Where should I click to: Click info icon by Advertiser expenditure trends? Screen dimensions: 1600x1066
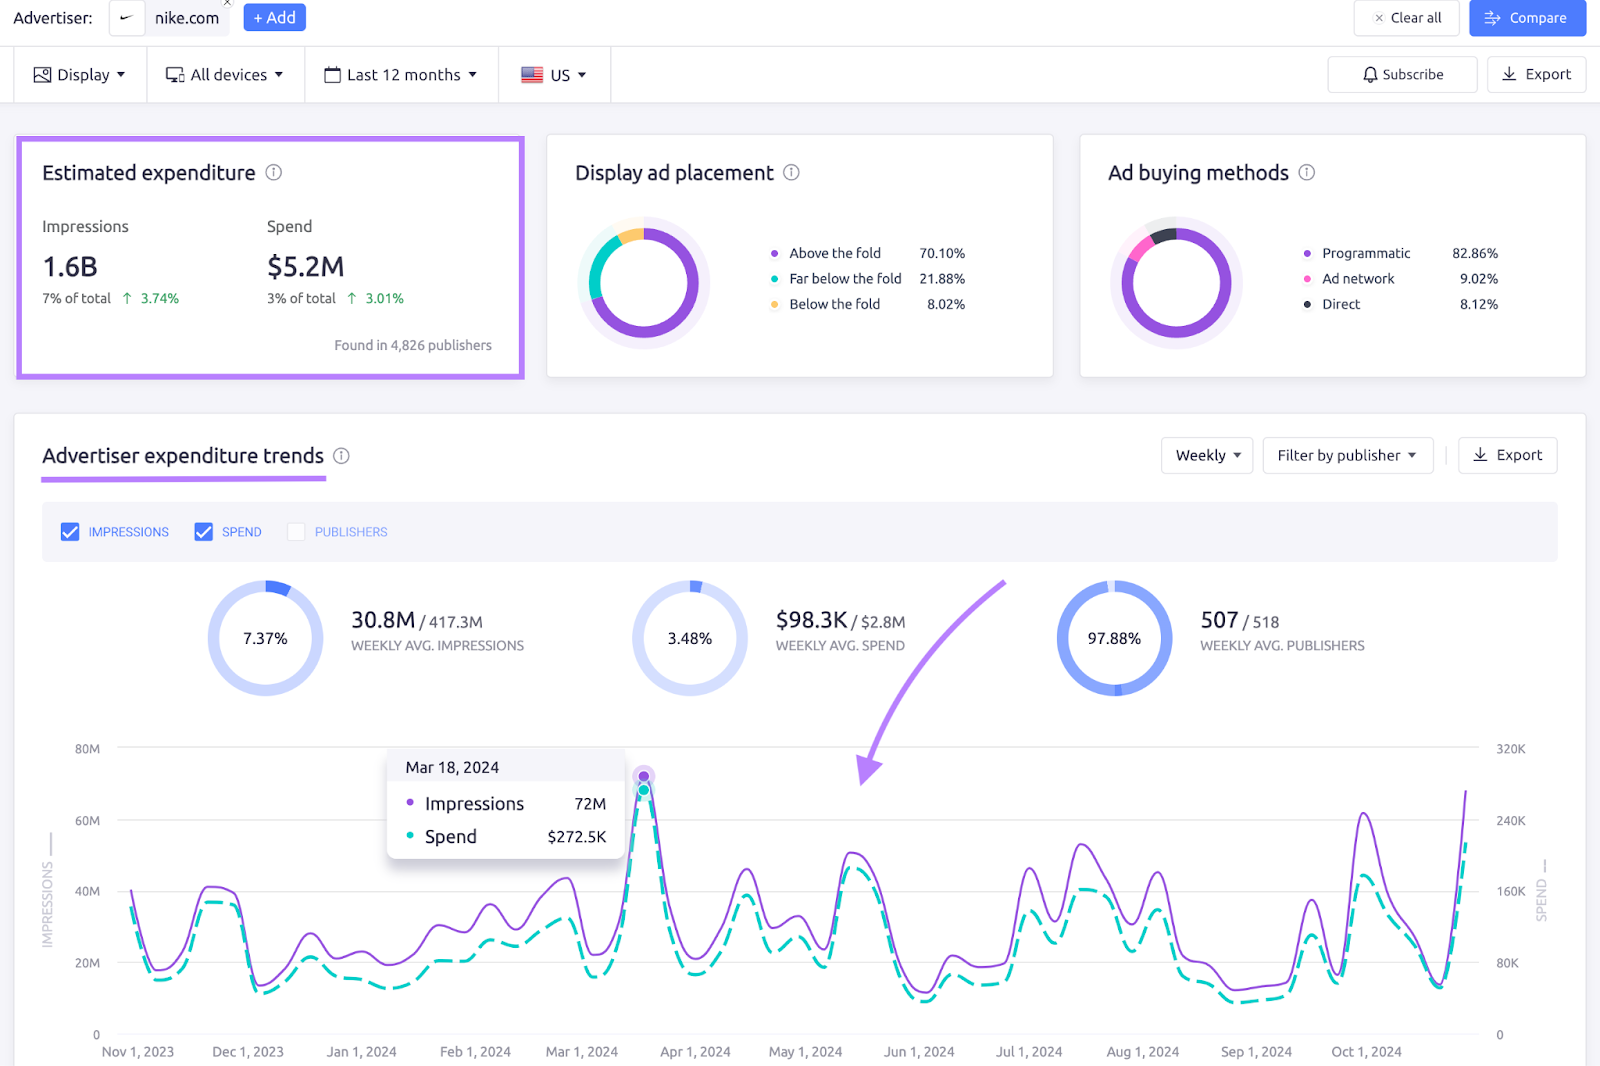(341, 456)
